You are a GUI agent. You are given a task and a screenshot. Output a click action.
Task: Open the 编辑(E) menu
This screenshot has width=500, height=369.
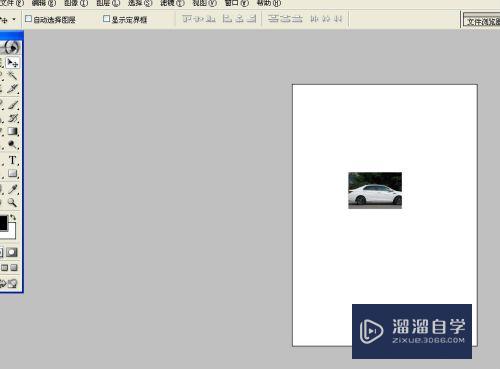44,3
